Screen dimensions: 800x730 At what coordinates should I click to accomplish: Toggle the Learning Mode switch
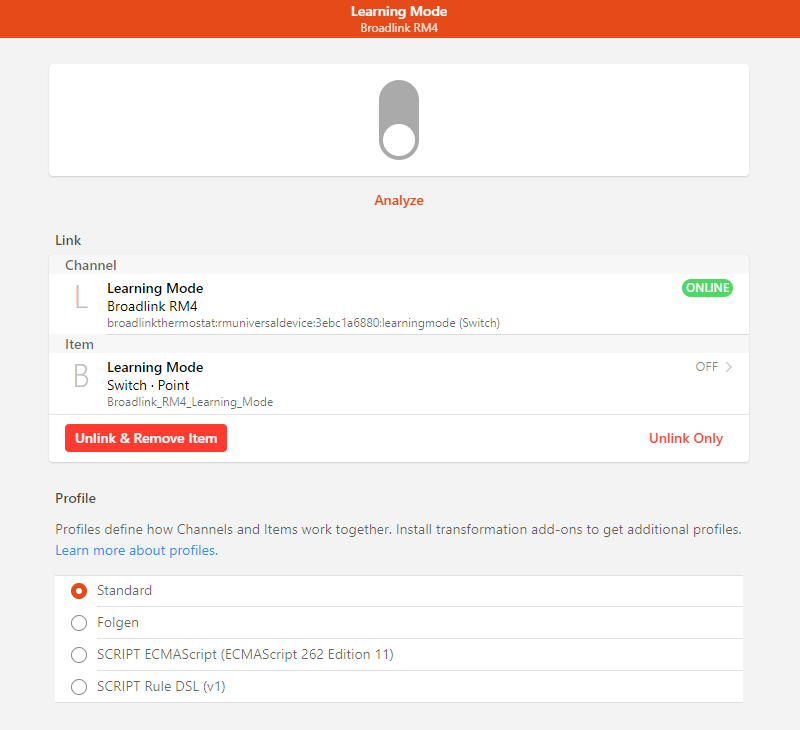[399, 120]
